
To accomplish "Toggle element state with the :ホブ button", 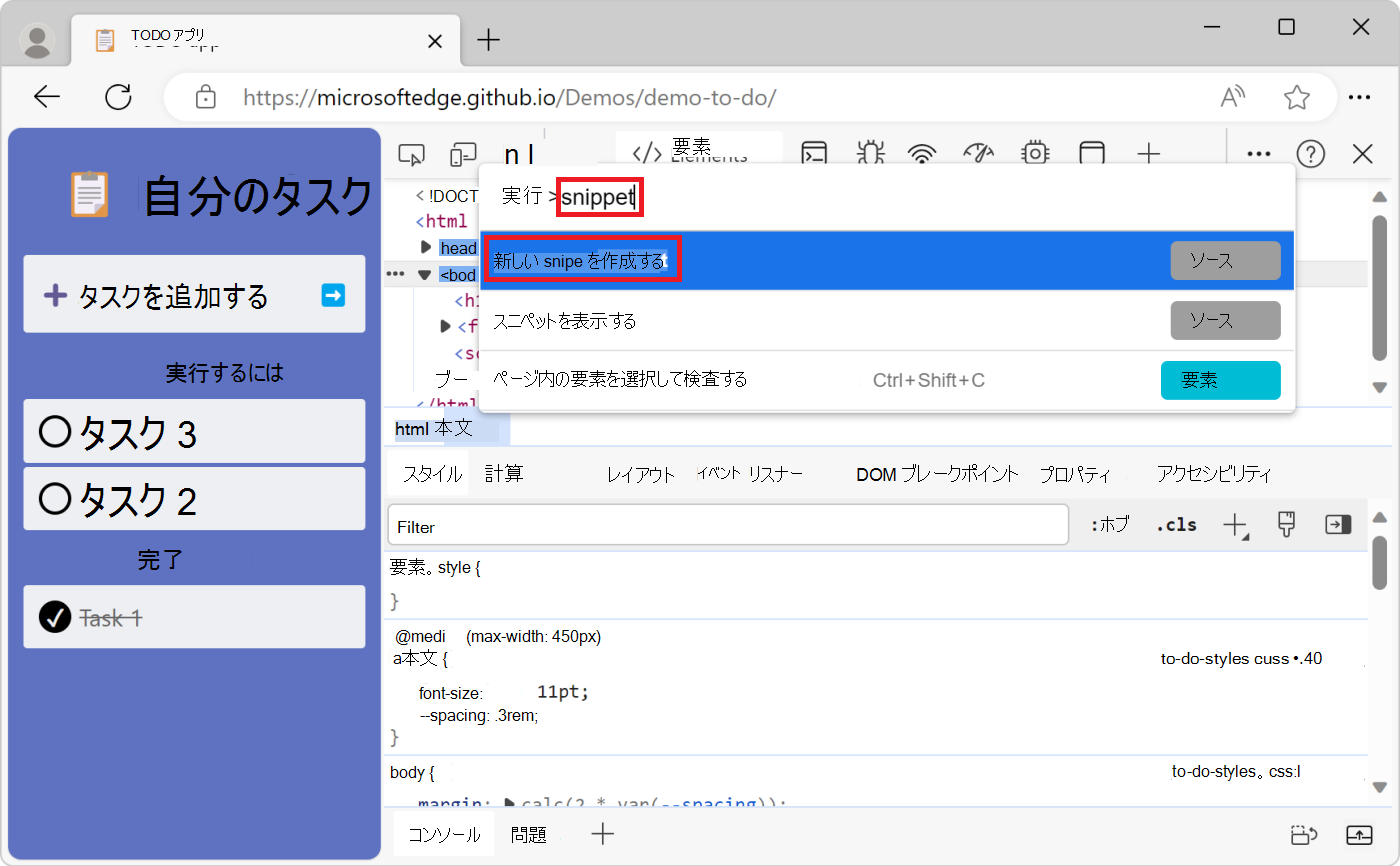I will [x=1110, y=524].
